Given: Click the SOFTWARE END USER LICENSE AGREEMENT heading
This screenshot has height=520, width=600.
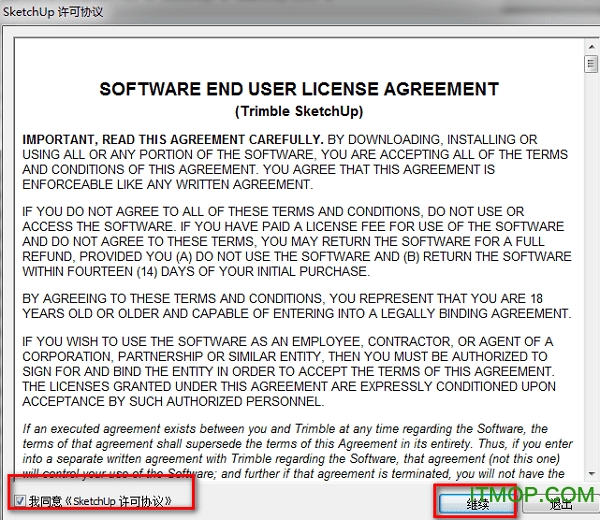Looking at the screenshot, I should tap(298, 89).
